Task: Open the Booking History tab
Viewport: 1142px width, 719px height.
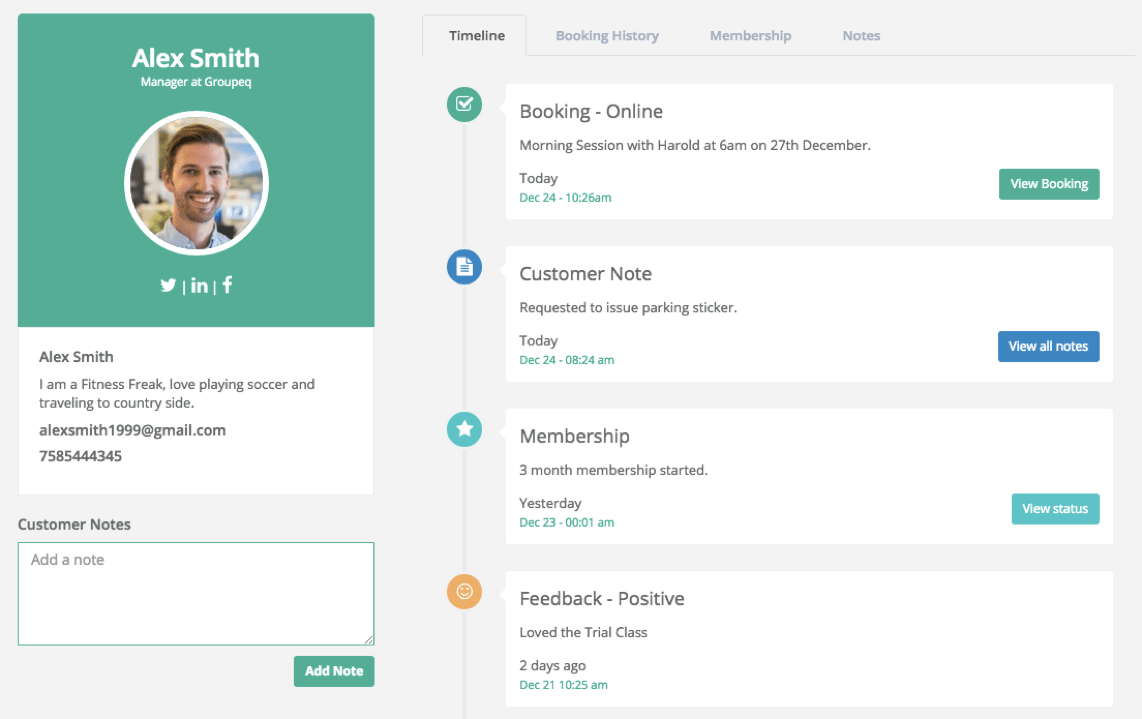Action: (607, 36)
